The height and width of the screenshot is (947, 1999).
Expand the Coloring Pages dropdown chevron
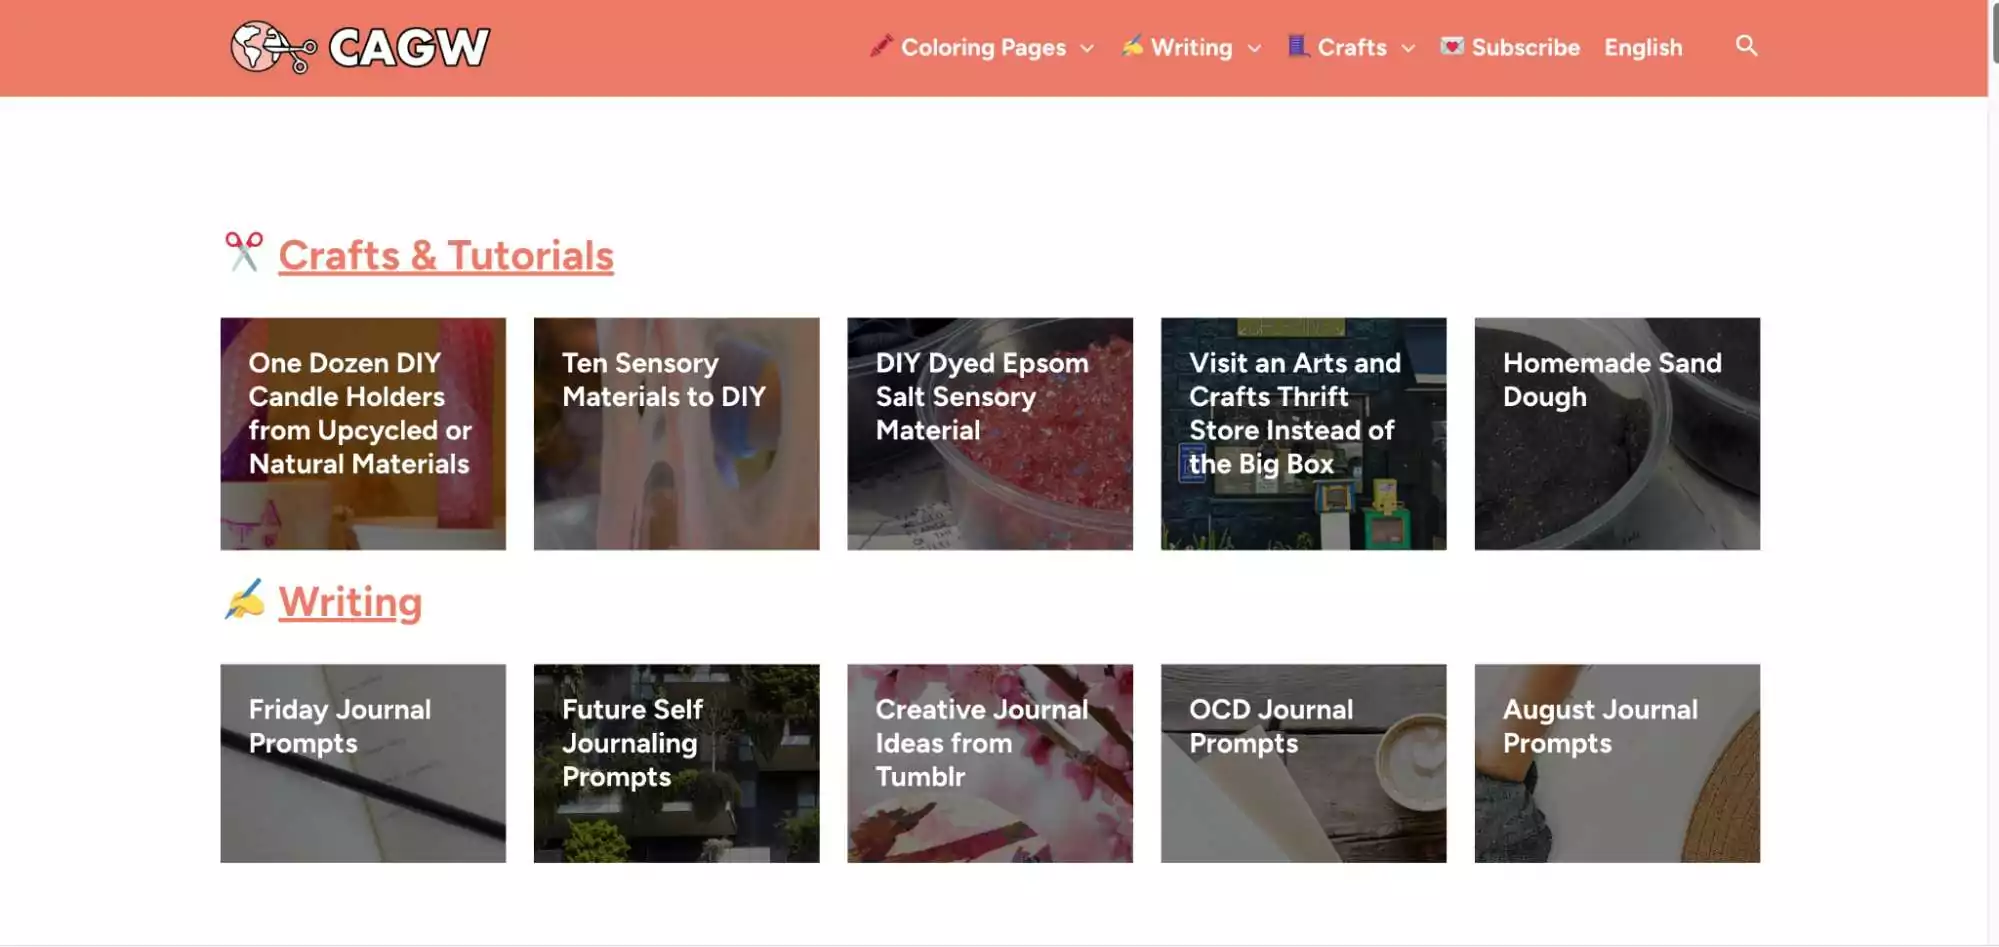1087,48
